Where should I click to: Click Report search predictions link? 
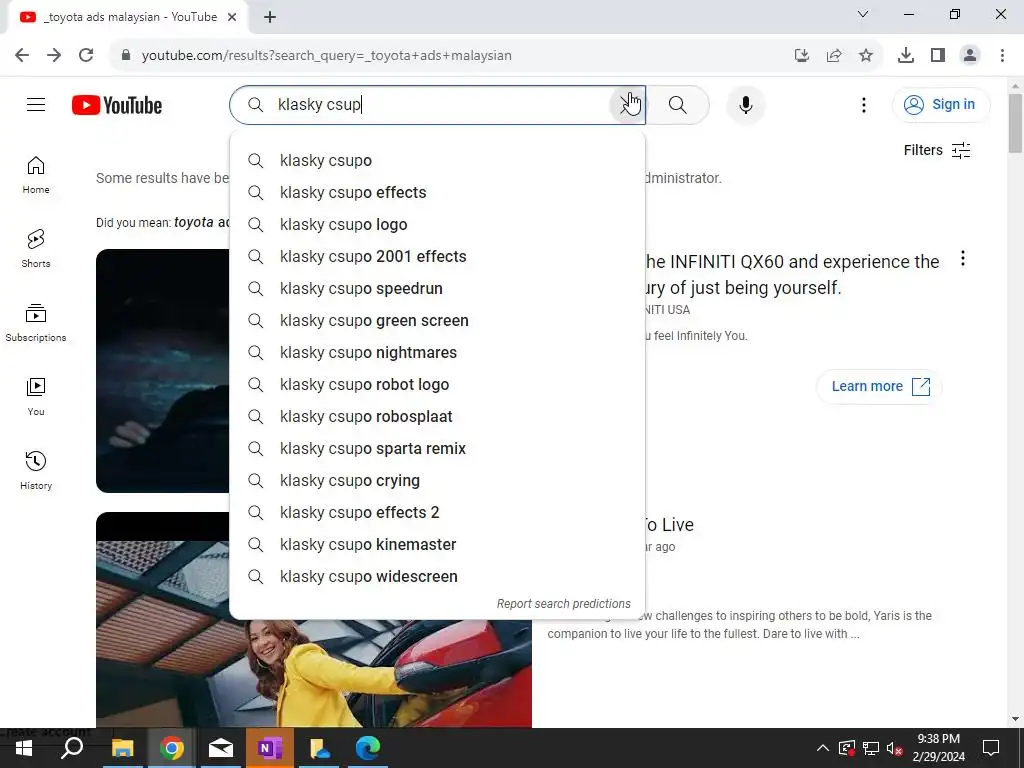pyautogui.click(x=564, y=603)
